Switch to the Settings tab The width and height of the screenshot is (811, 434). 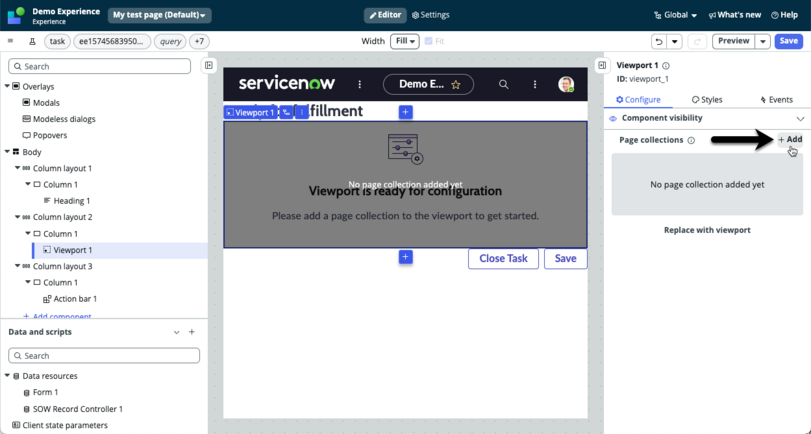[x=431, y=15]
